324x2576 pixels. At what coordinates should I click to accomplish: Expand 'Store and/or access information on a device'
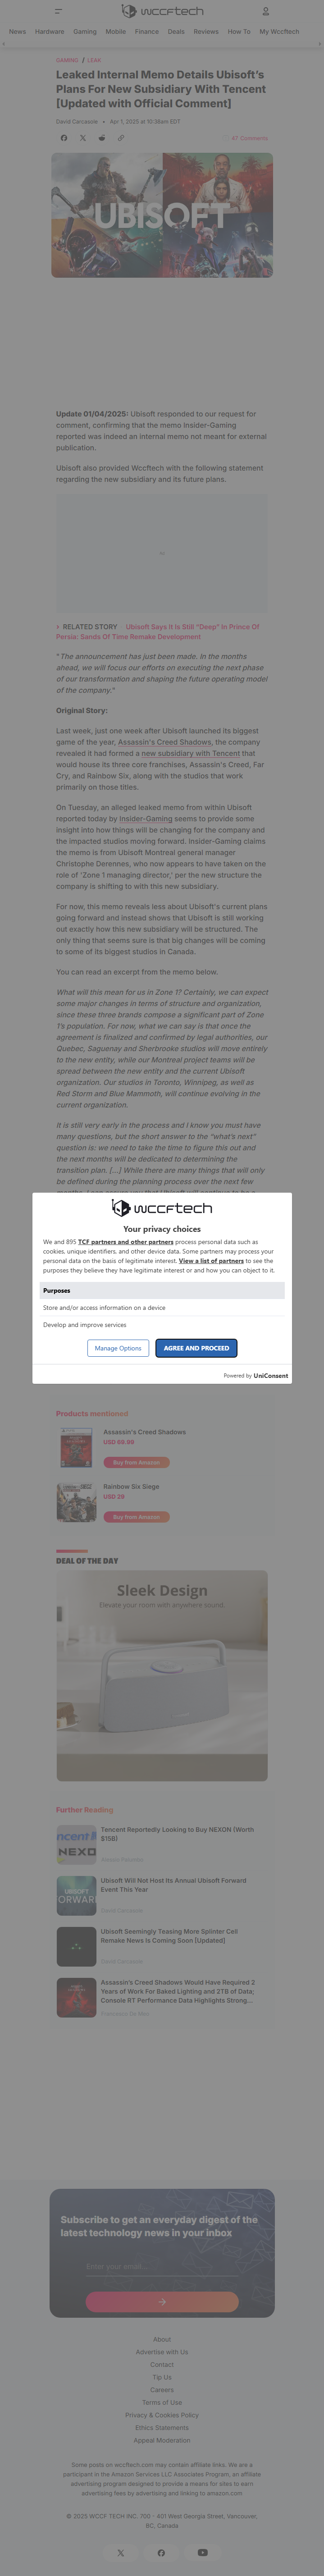tap(162, 1307)
